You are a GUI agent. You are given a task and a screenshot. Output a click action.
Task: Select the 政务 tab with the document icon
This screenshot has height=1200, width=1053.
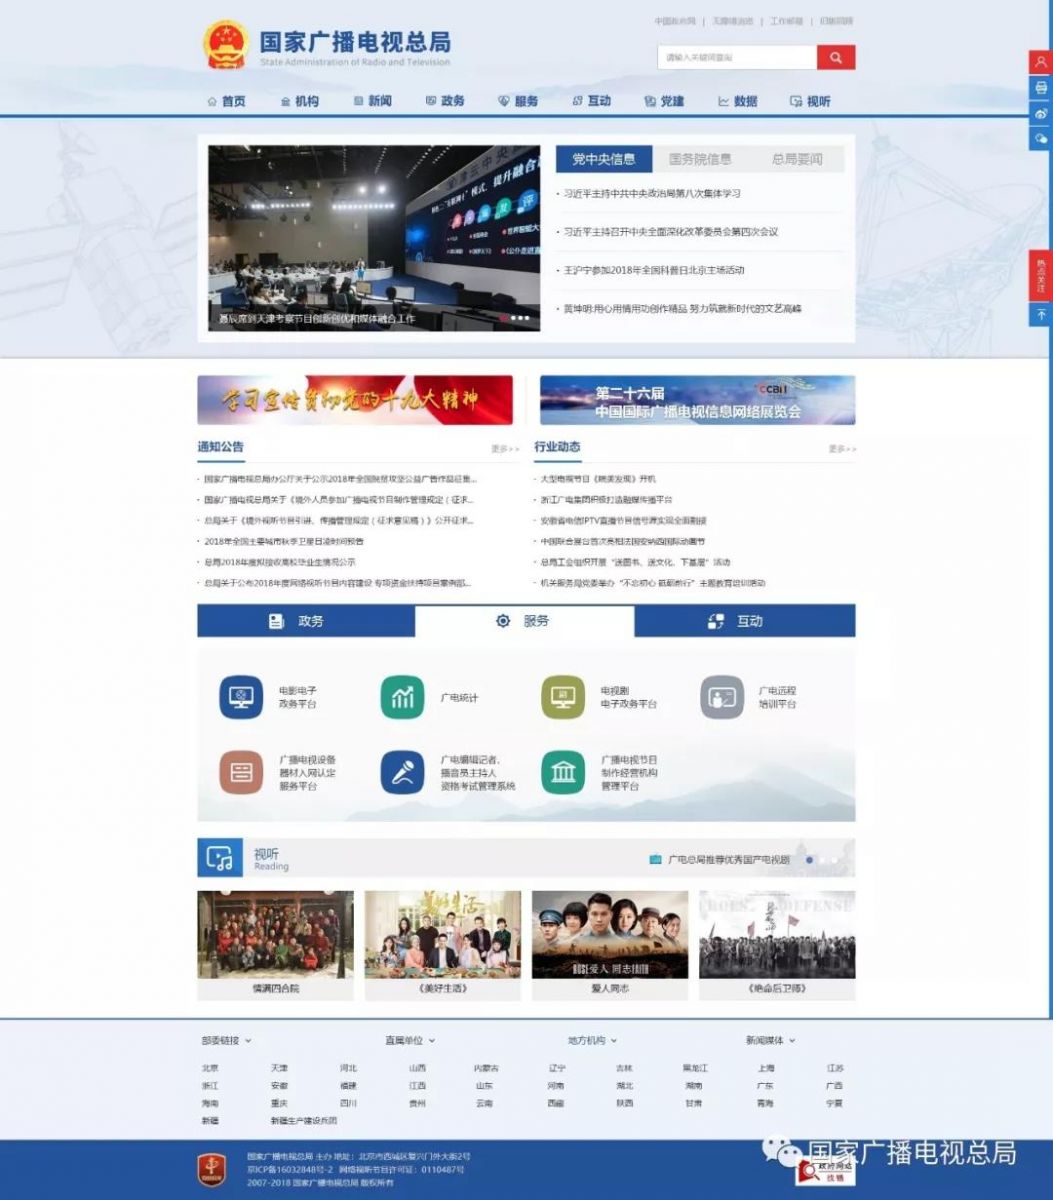tap(306, 621)
